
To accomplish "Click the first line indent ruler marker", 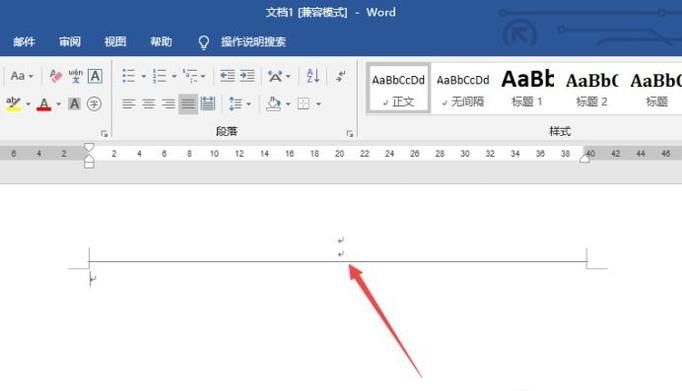I will (x=89, y=148).
